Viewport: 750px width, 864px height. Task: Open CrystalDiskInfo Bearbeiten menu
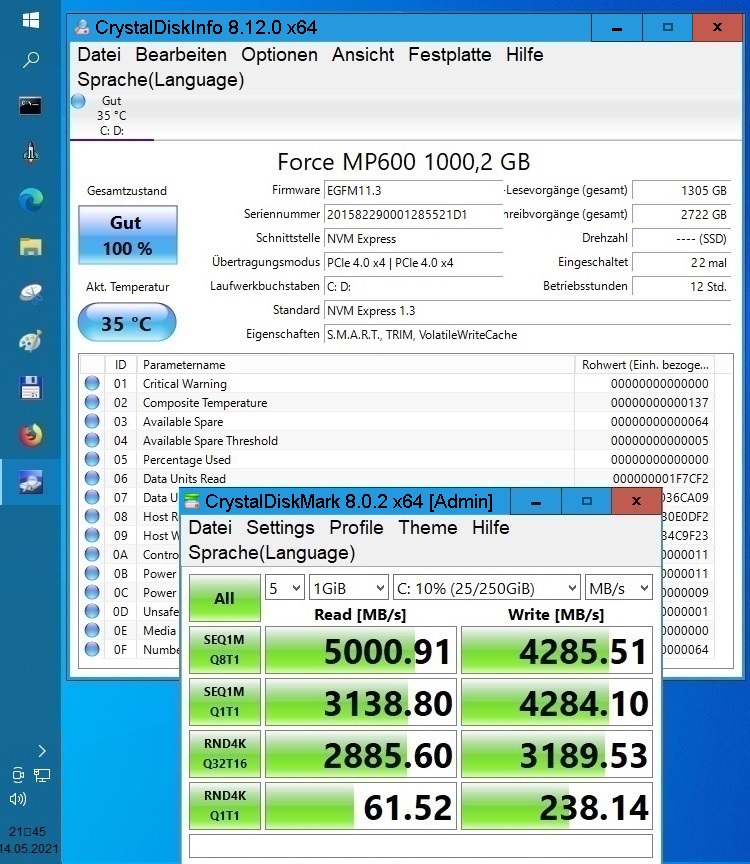point(181,55)
